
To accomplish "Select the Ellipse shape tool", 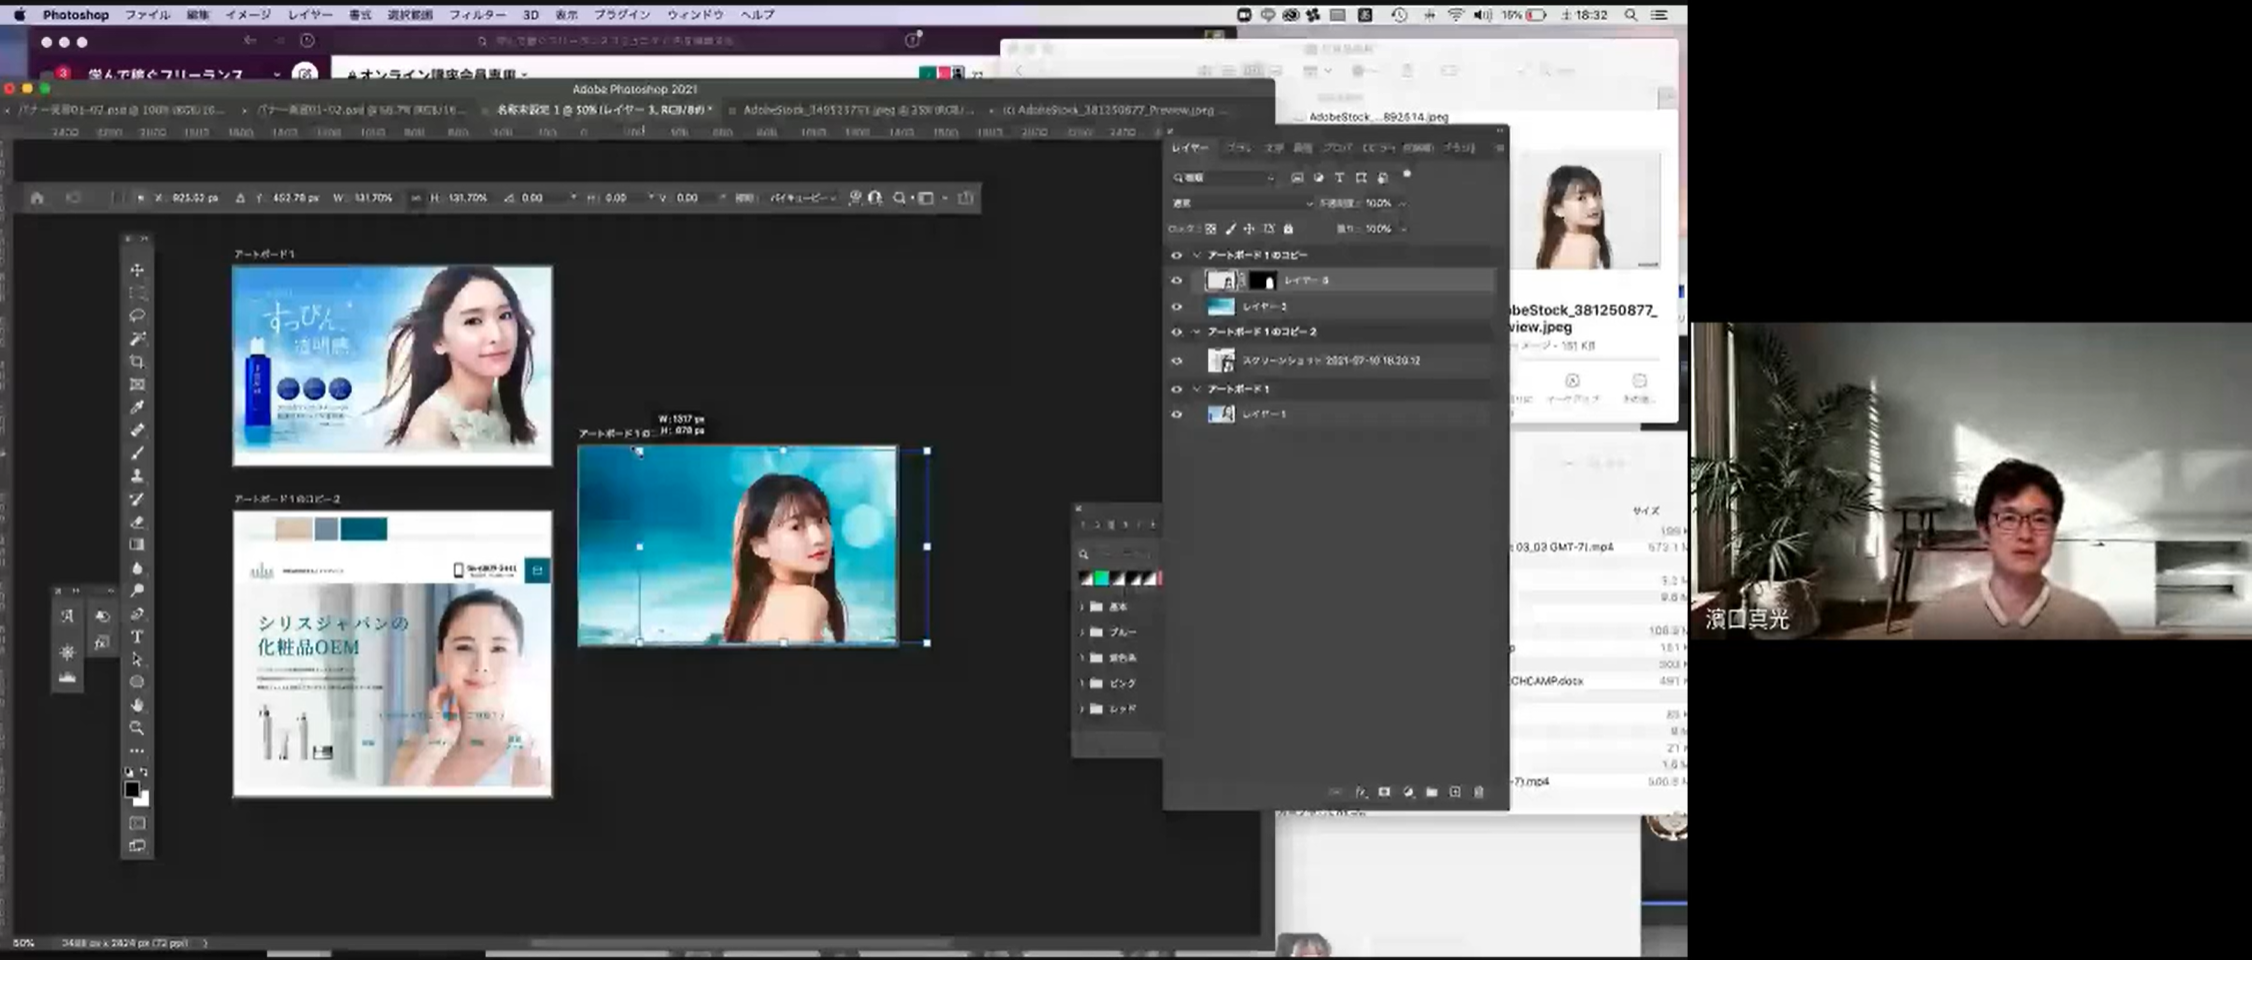I will pyautogui.click(x=137, y=682).
